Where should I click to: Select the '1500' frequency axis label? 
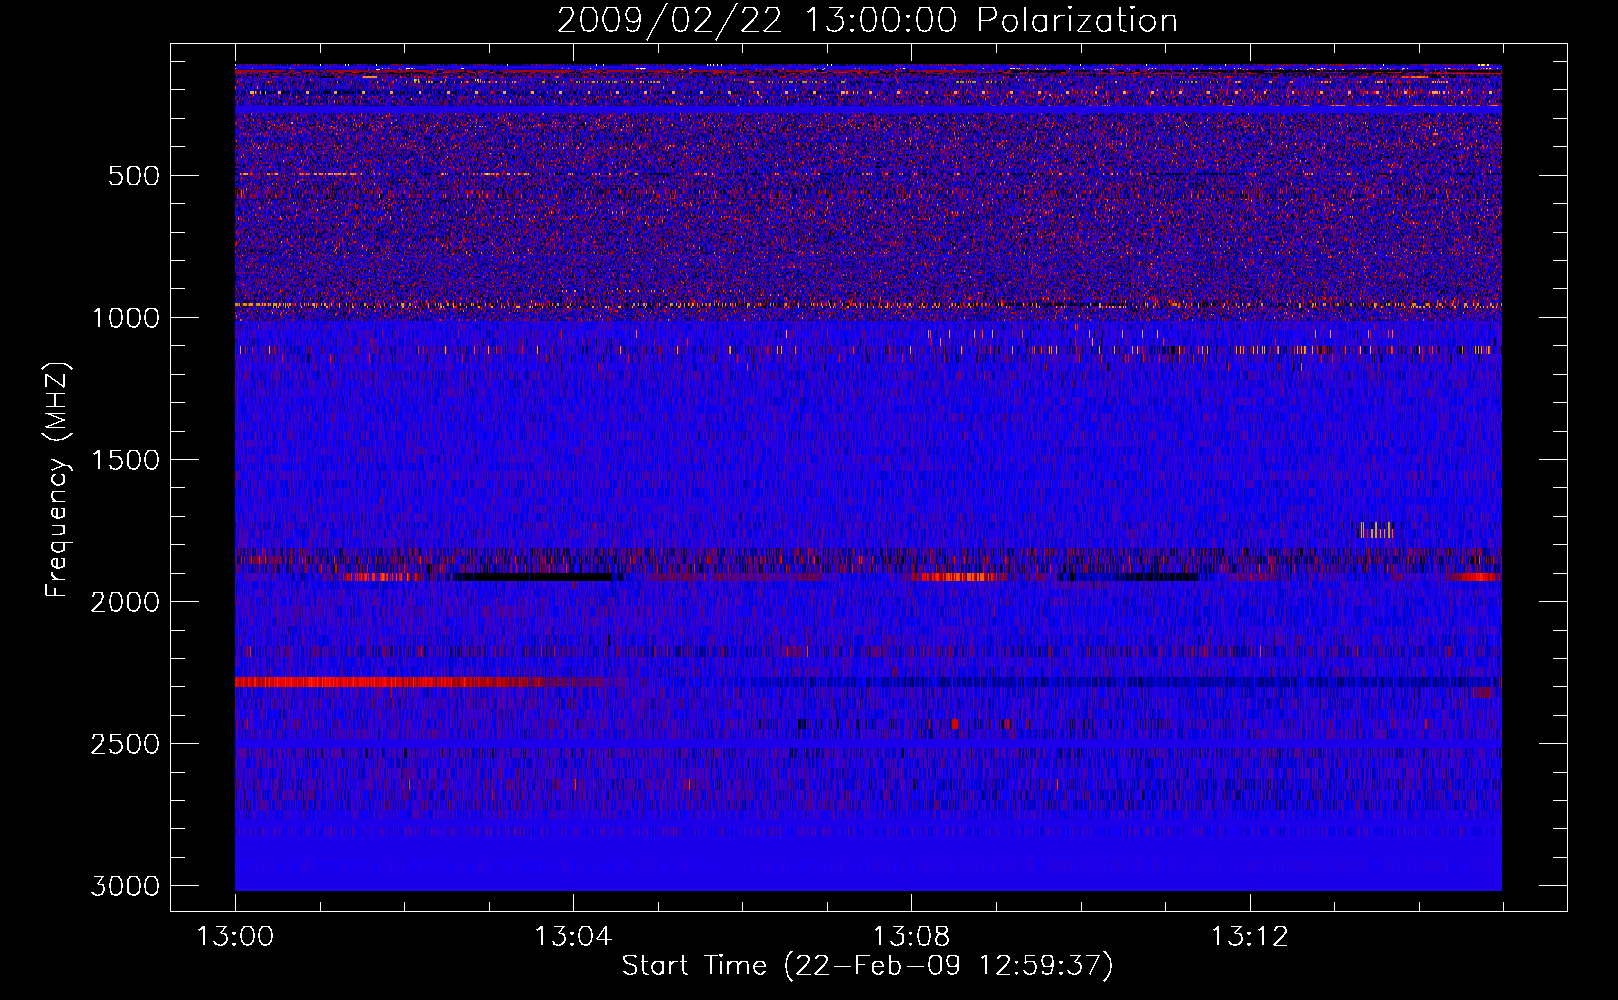(125, 460)
